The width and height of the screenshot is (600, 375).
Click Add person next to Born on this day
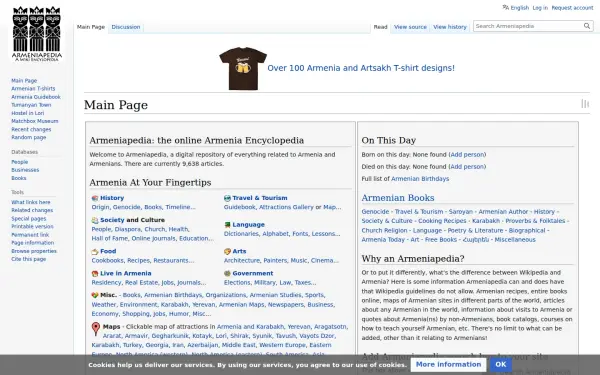[x=467, y=155]
